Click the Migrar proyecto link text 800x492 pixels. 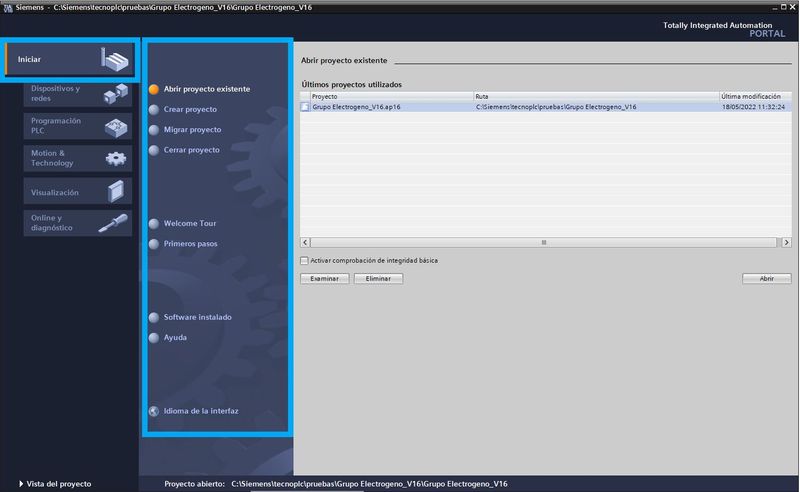[192, 130]
